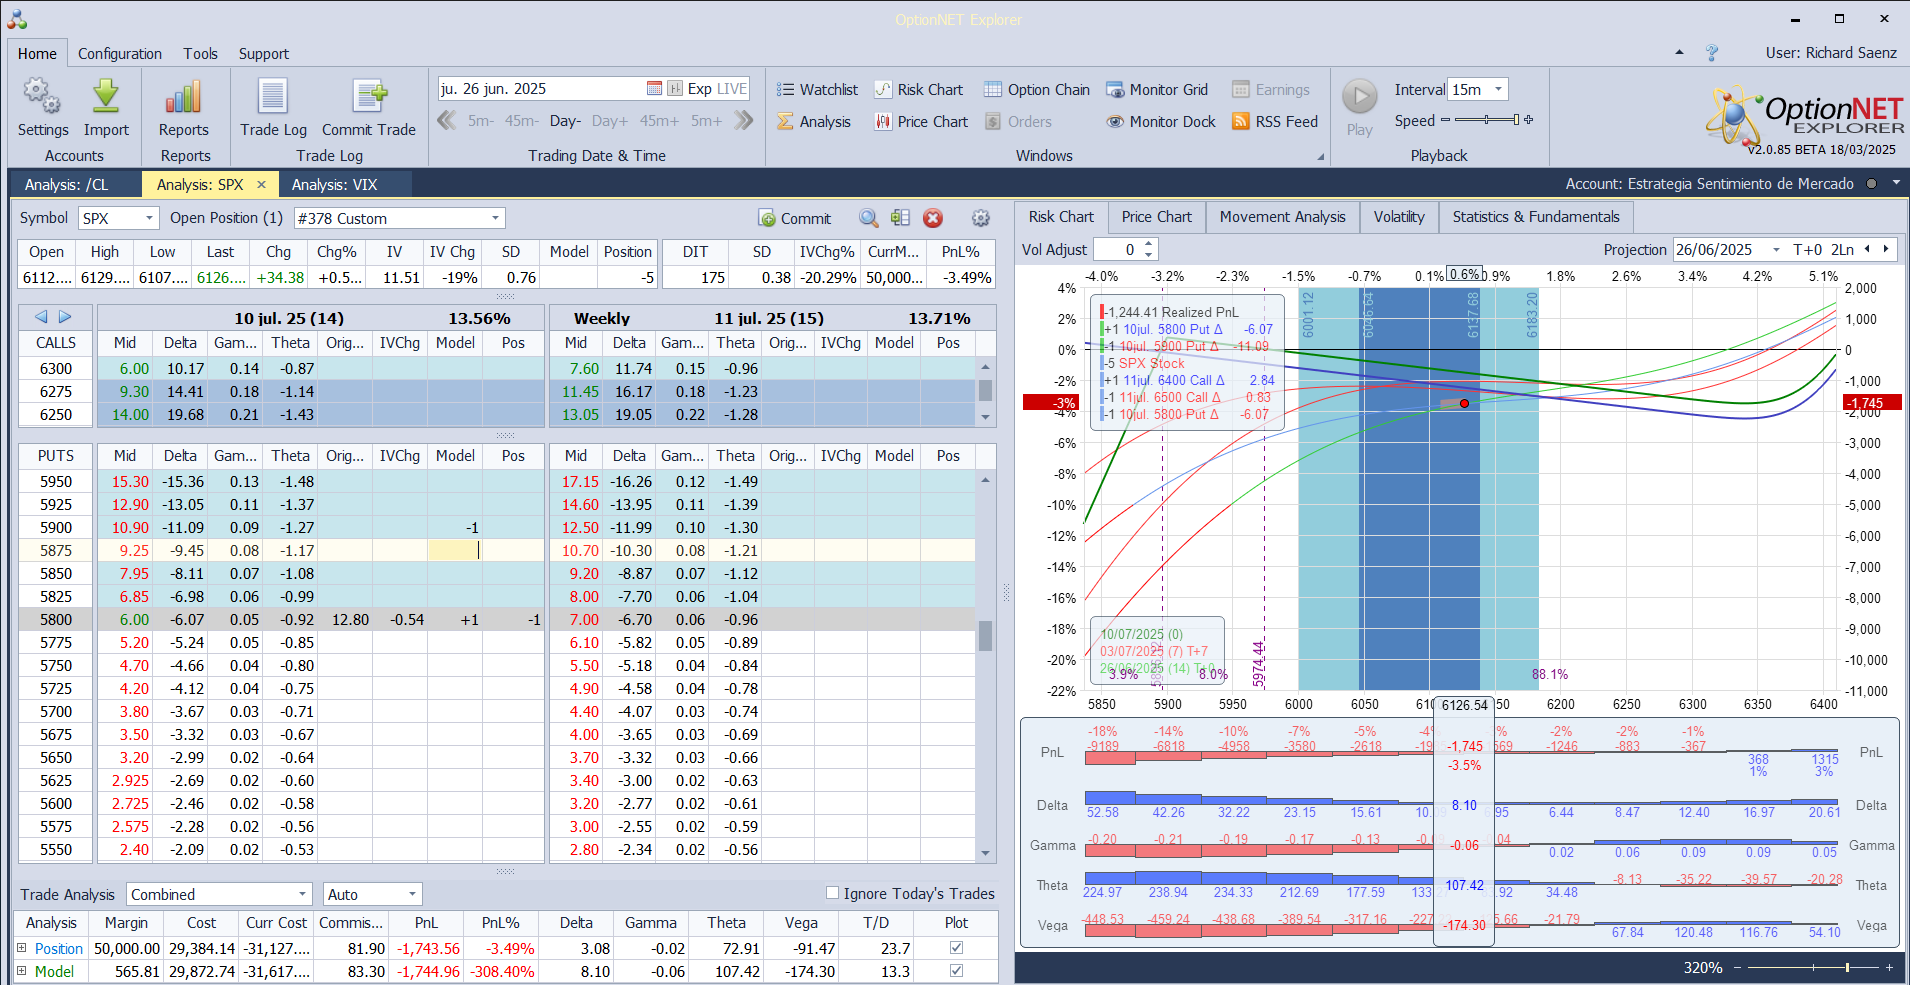Viewport: 1910px width, 985px height.
Task: Open the analysis settings gear icon
Action: pos(981,218)
